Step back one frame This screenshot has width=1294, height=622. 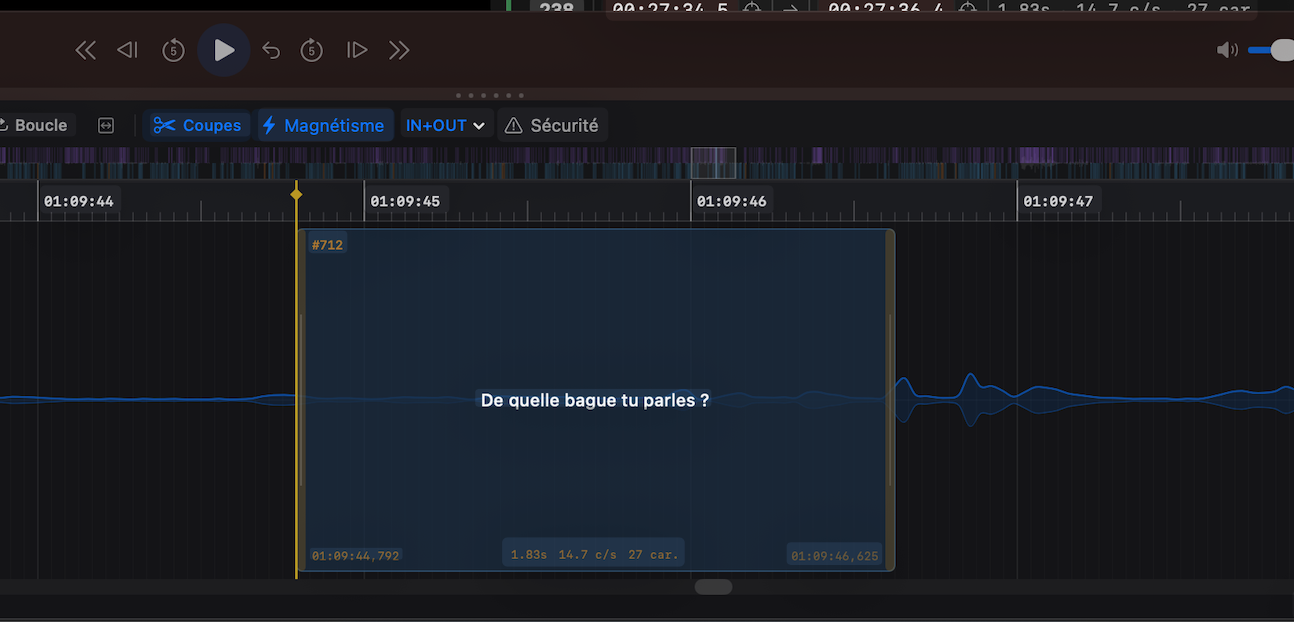(127, 50)
